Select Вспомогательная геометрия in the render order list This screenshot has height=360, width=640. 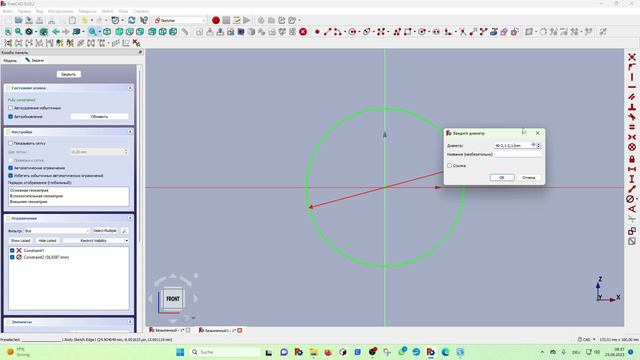coord(36,196)
